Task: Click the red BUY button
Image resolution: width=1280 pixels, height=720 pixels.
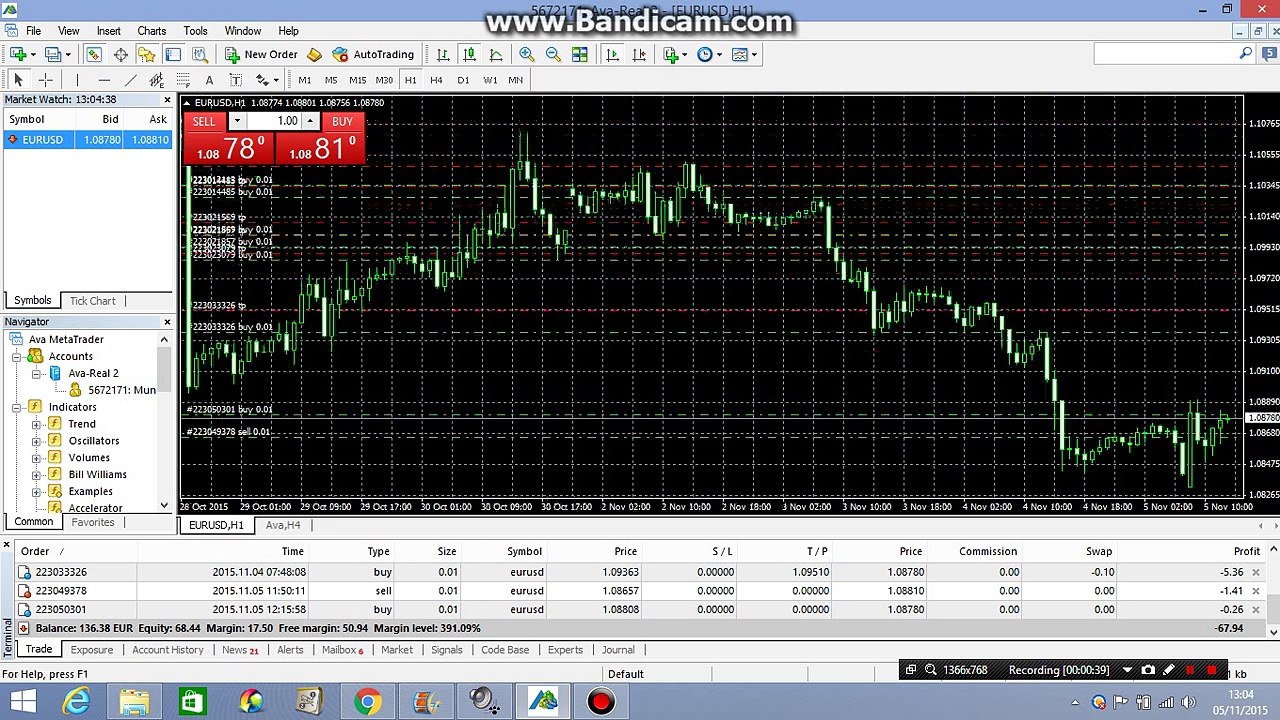Action: pyautogui.click(x=342, y=121)
